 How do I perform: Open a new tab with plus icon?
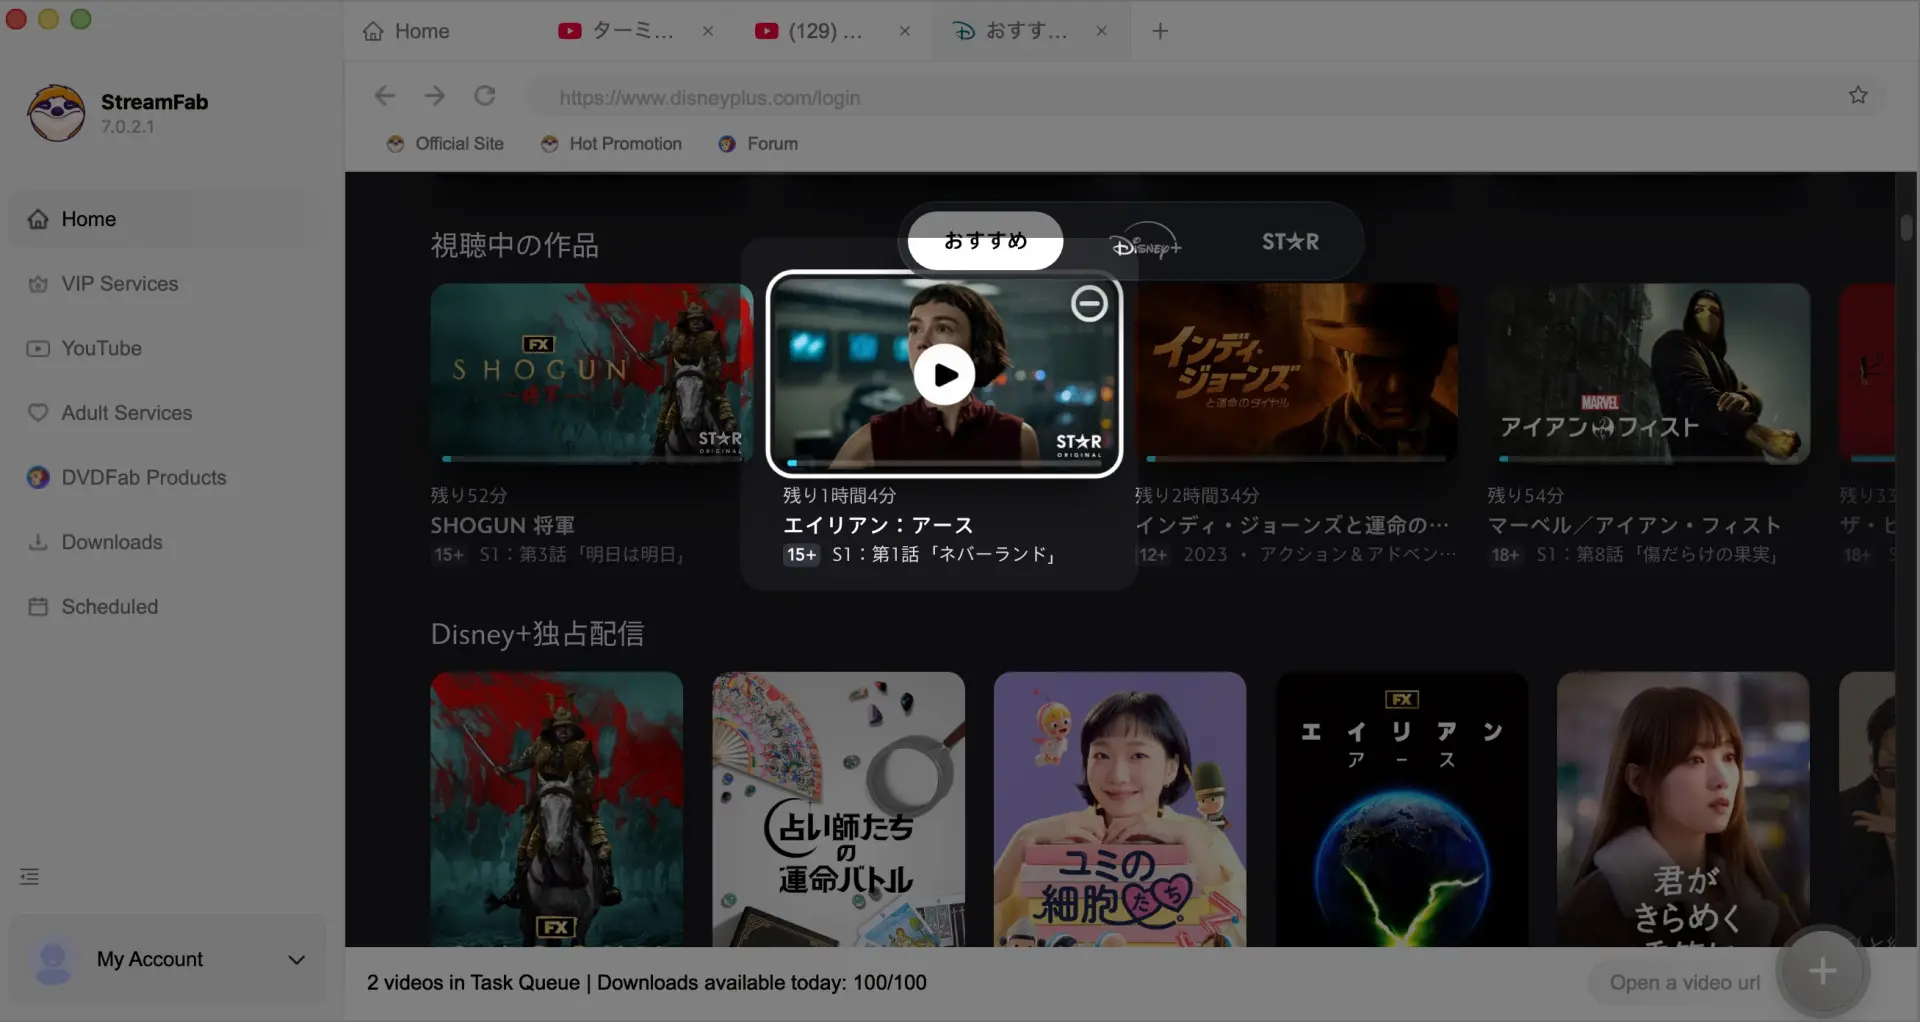pyautogui.click(x=1160, y=31)
